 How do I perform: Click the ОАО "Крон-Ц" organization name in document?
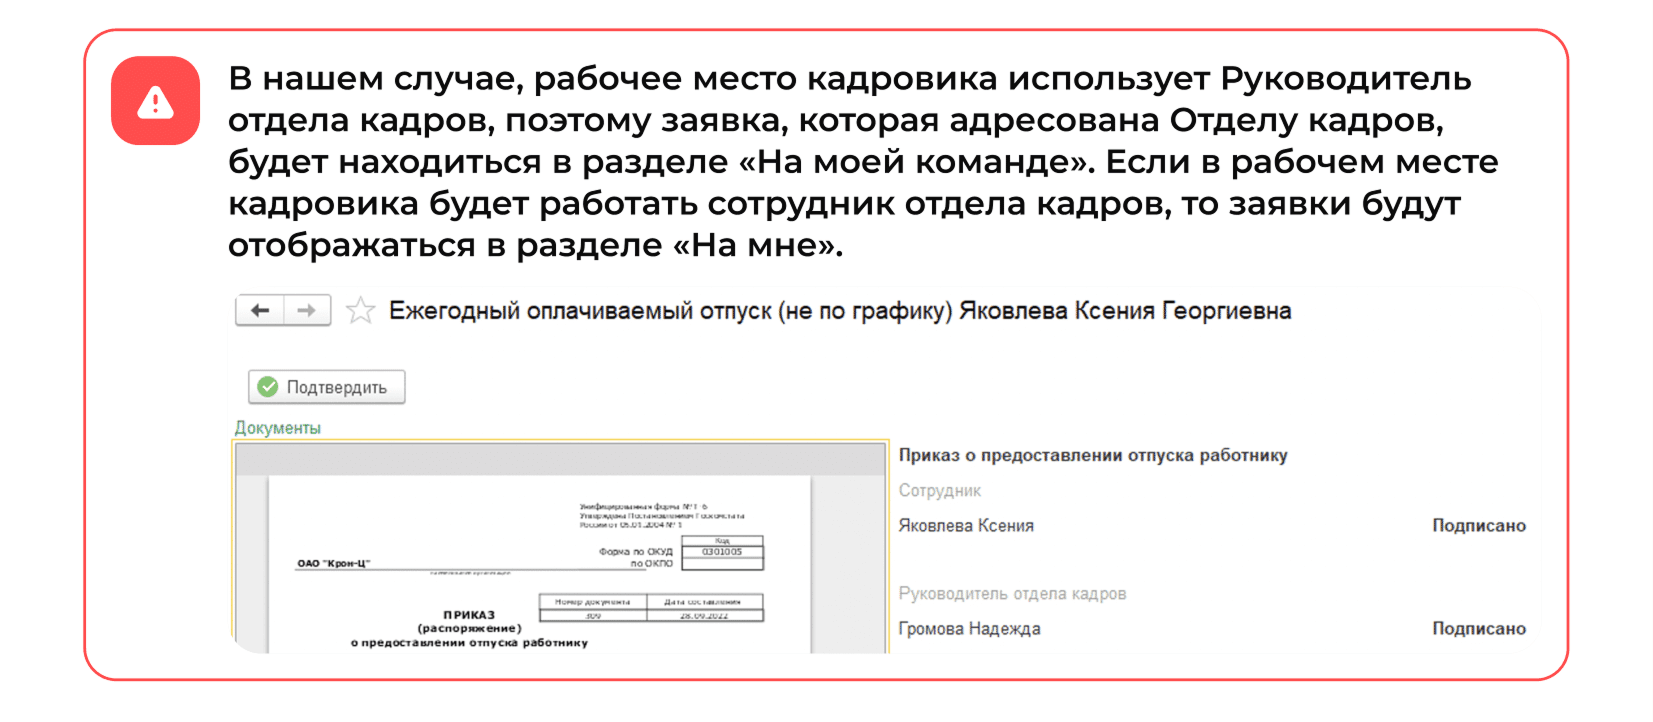coord(333,564)
